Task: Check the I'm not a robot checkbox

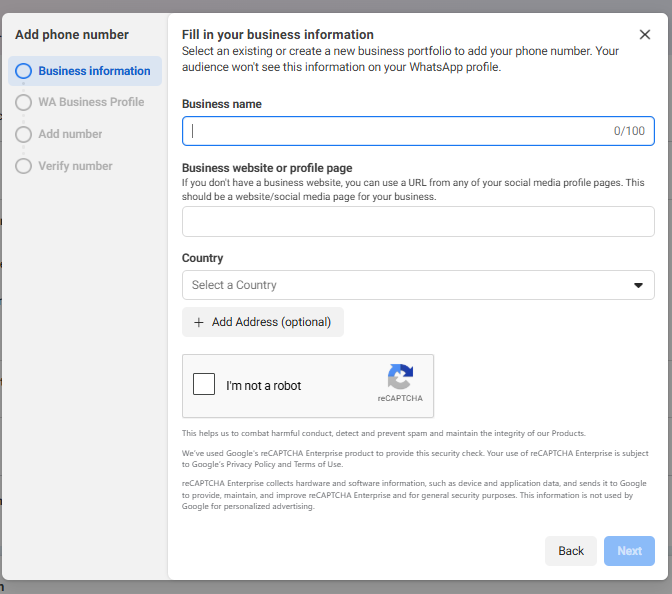Action: pyautogui.click(x=204, y=384)
